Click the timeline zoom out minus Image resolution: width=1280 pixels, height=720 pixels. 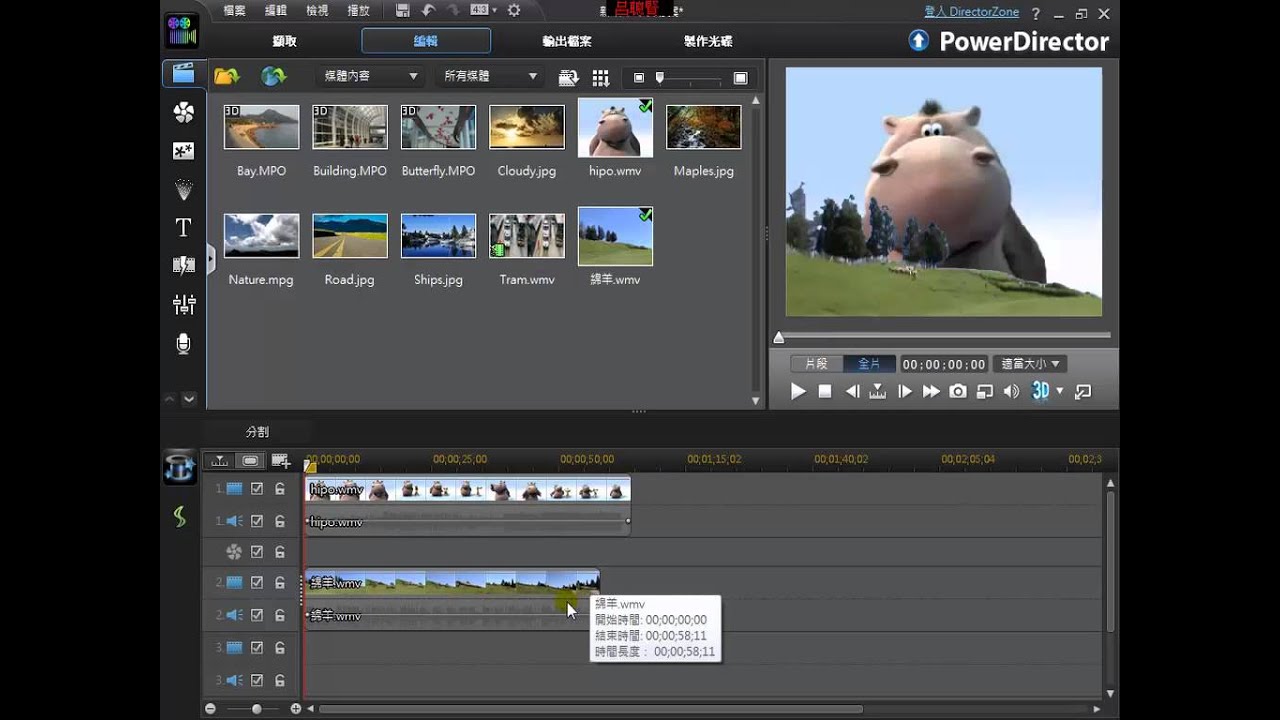click(x=210, y=708)
